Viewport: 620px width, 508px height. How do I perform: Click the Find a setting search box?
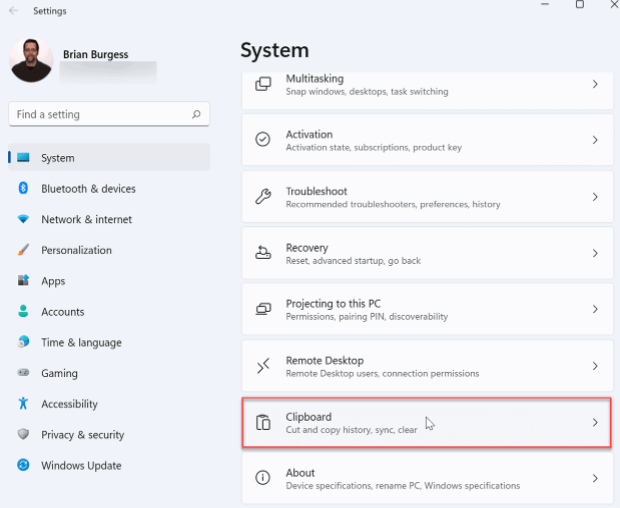[x=109, y=114]
